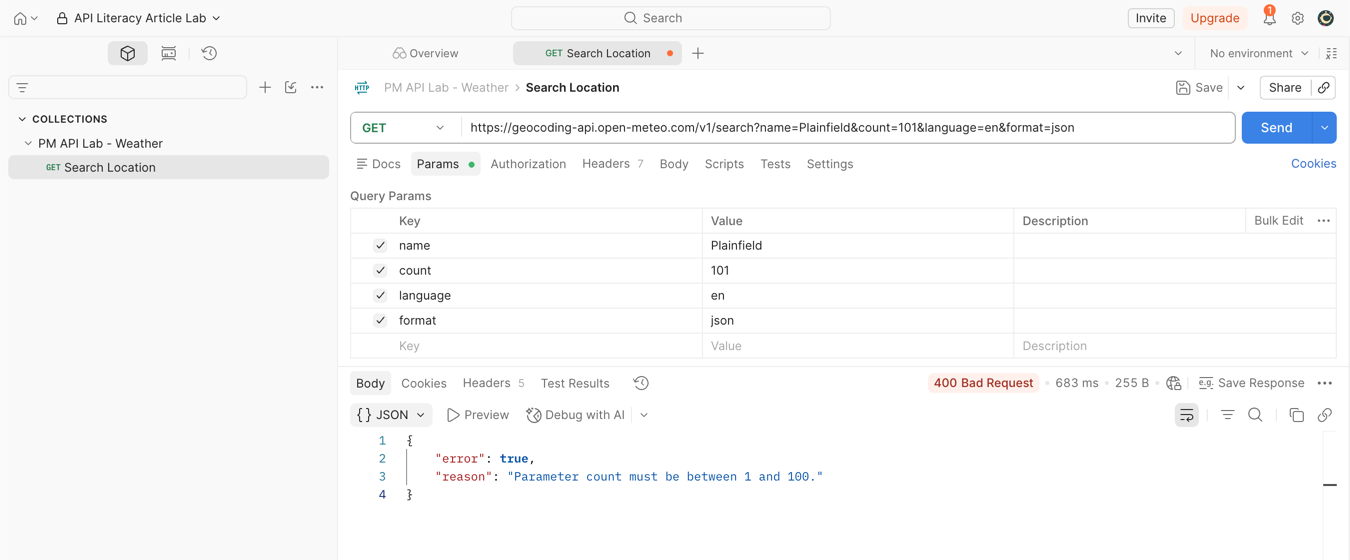Screen dimensions: 1350x560
Task: Open the response Cookies tab
Action: (x=424, y=383)
